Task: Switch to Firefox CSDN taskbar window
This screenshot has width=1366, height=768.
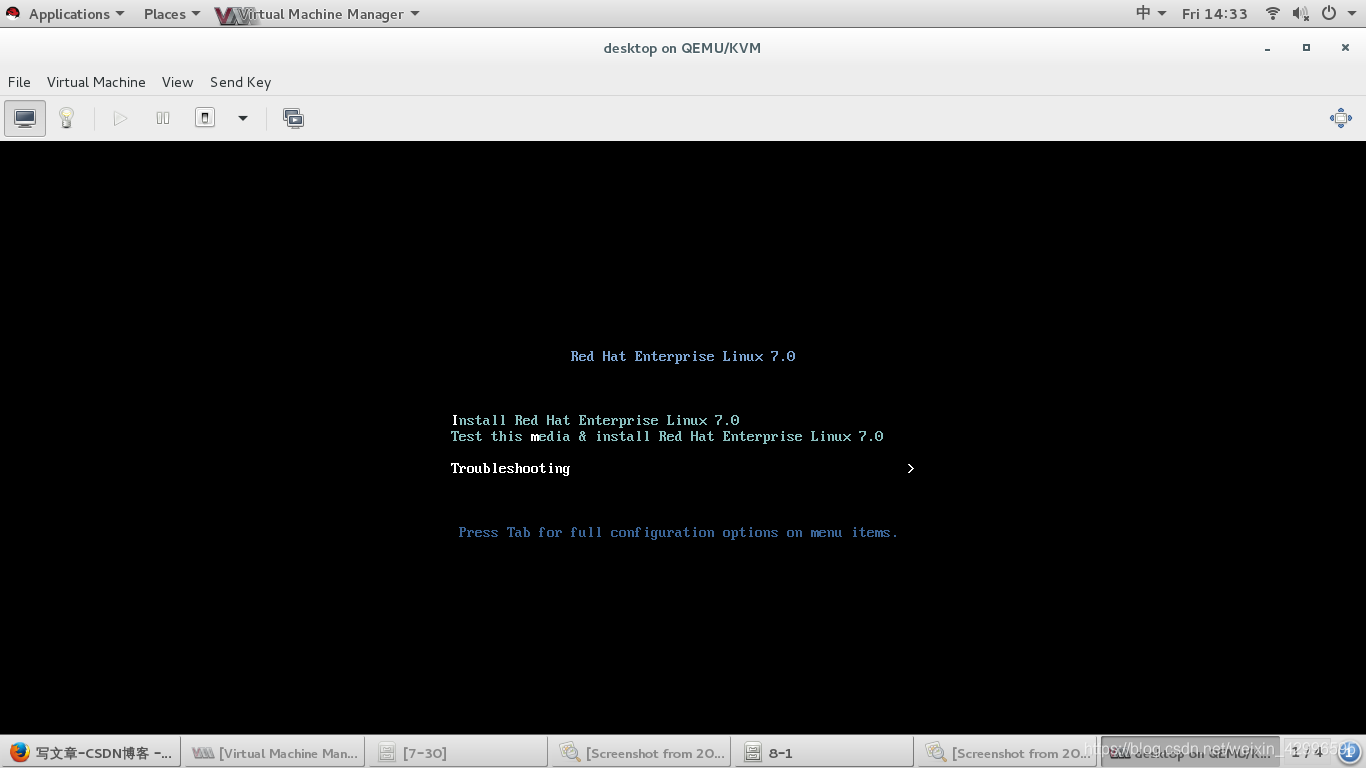Action: (x=91, y=753)
